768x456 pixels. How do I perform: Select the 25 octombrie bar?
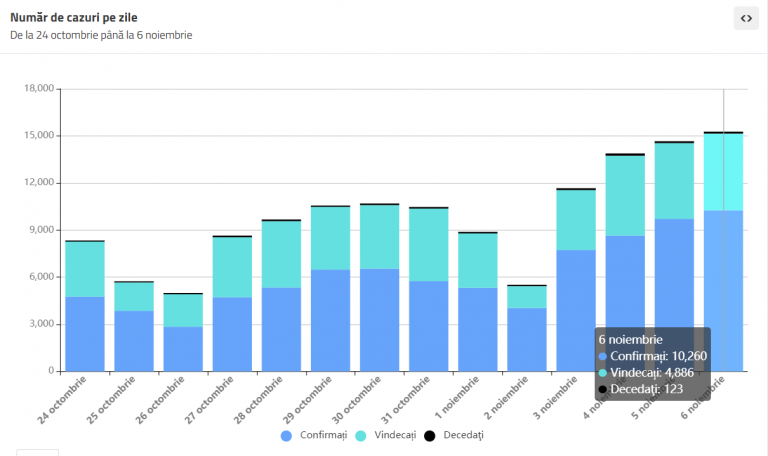tap(134, 326)
